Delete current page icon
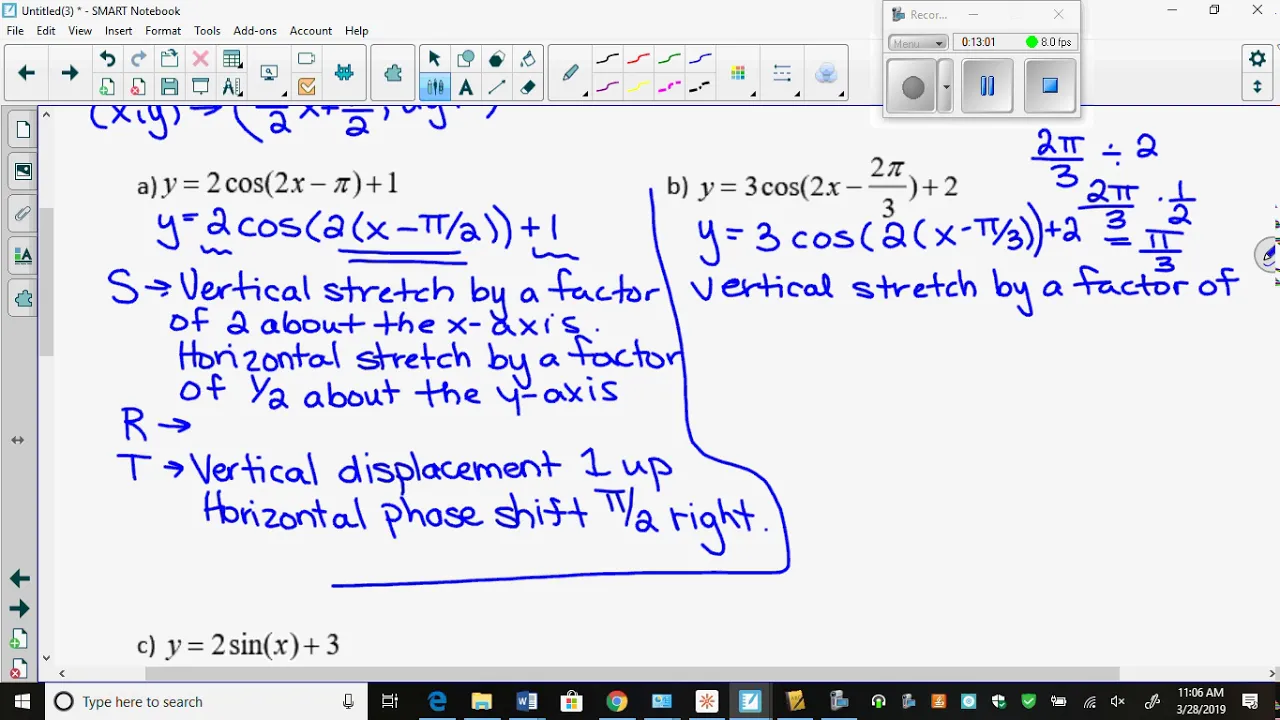The width and height of the screenshot is (1280, 720). coord(138,87)
